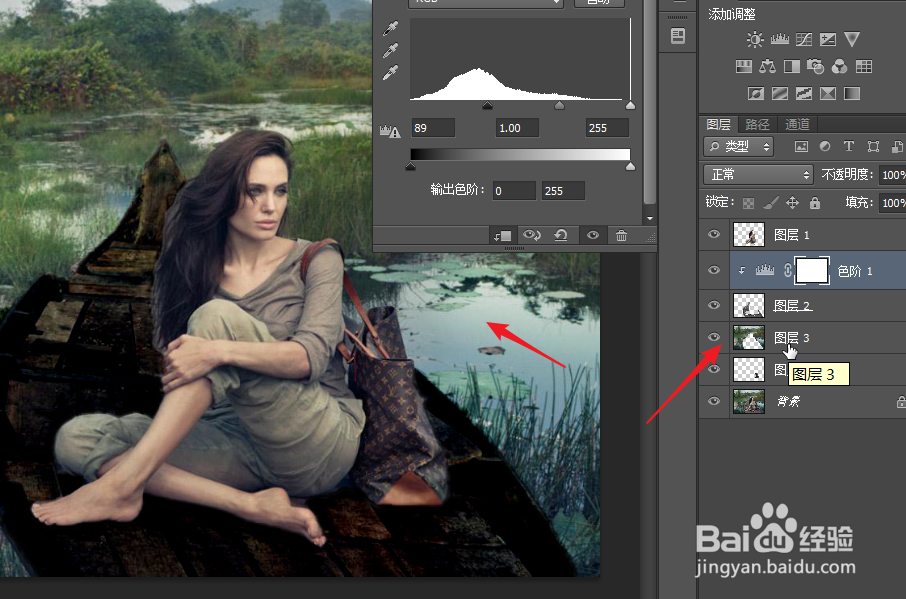Open the 类型 layer filter dropdown
The width and height of the screenshot is (906, 599).
tap(738, 147)
